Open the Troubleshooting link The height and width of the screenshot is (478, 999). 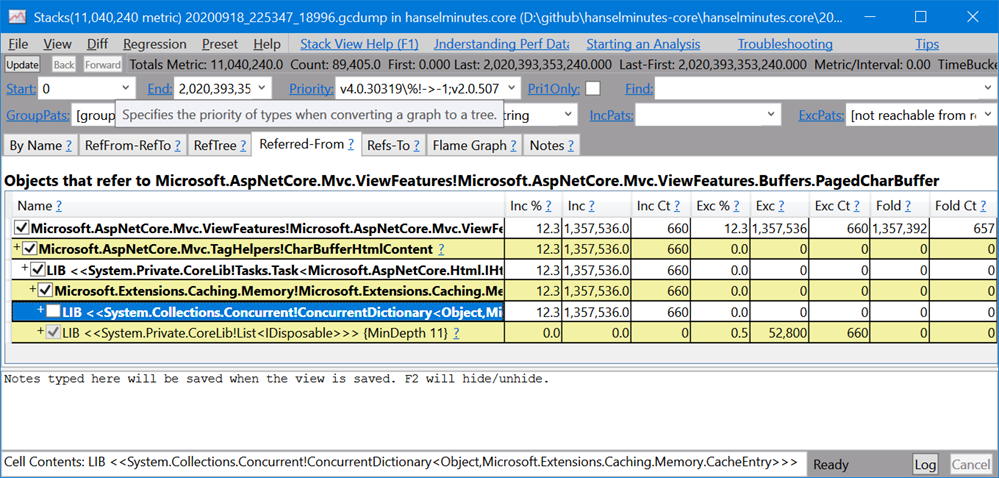(x=785, y=44)
